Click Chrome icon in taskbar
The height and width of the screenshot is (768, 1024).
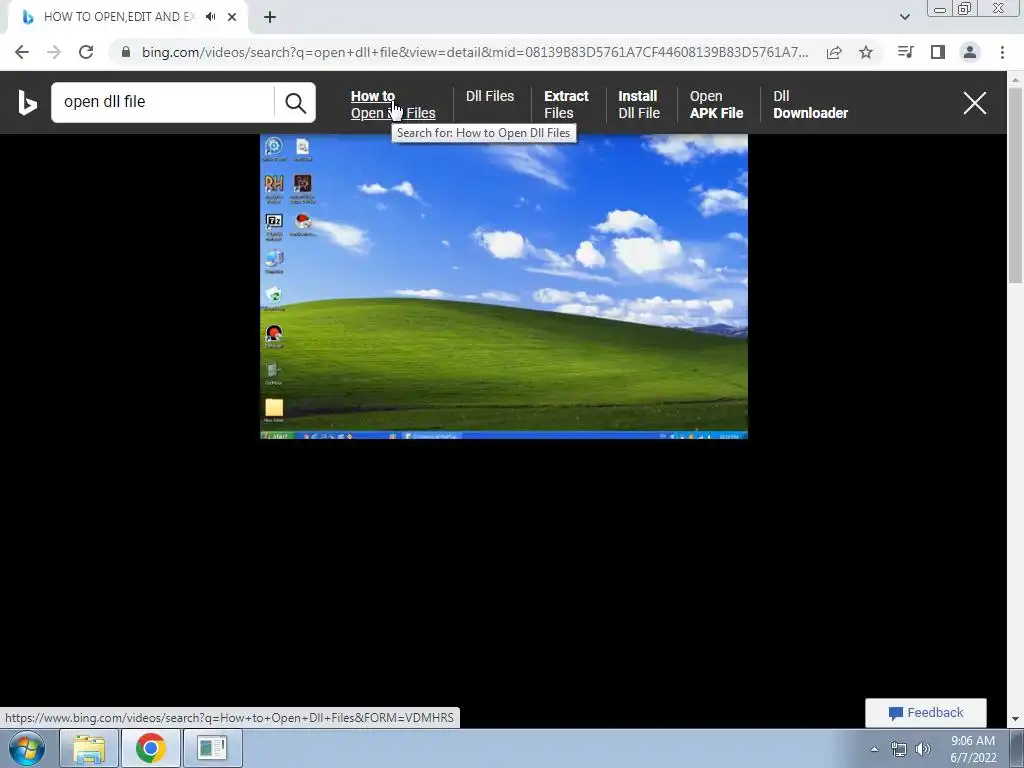[151, 748]
